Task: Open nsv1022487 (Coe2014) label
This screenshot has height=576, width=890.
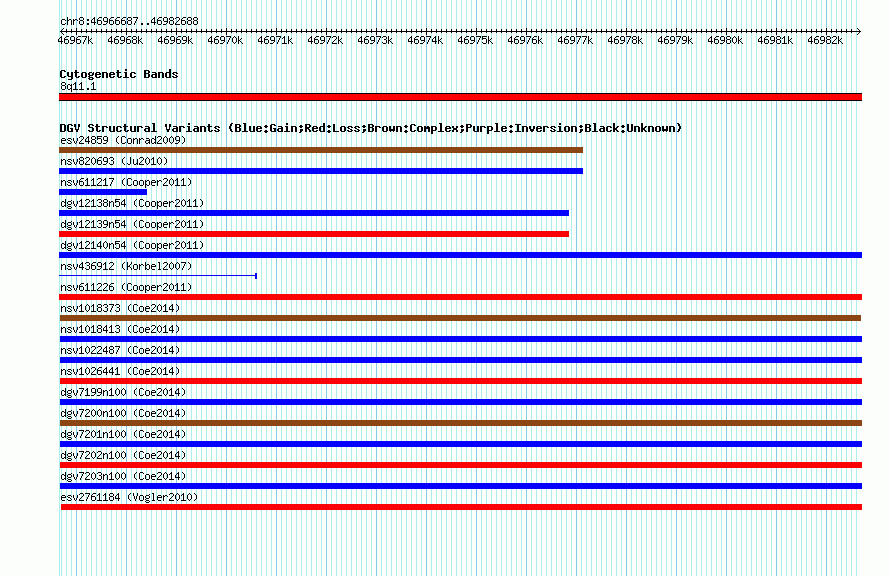Action: click(120, 350)
